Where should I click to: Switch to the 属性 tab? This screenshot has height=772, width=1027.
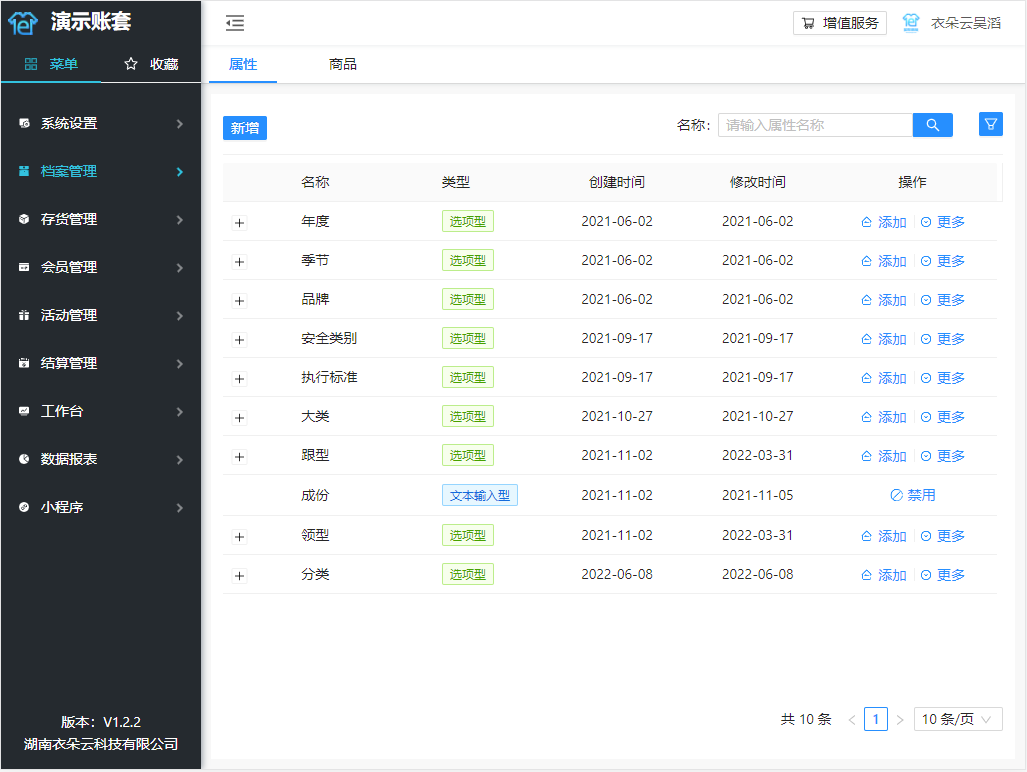tap(243, 64)
